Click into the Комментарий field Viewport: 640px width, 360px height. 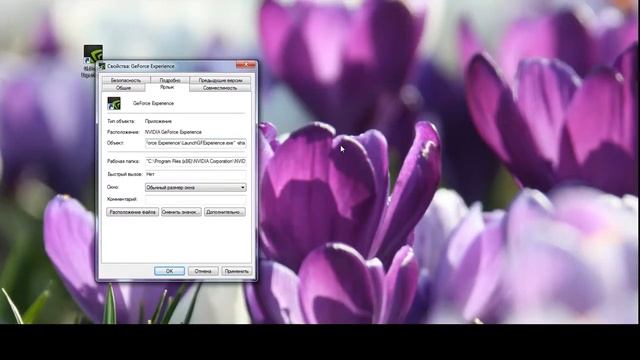tap(196, 199)
